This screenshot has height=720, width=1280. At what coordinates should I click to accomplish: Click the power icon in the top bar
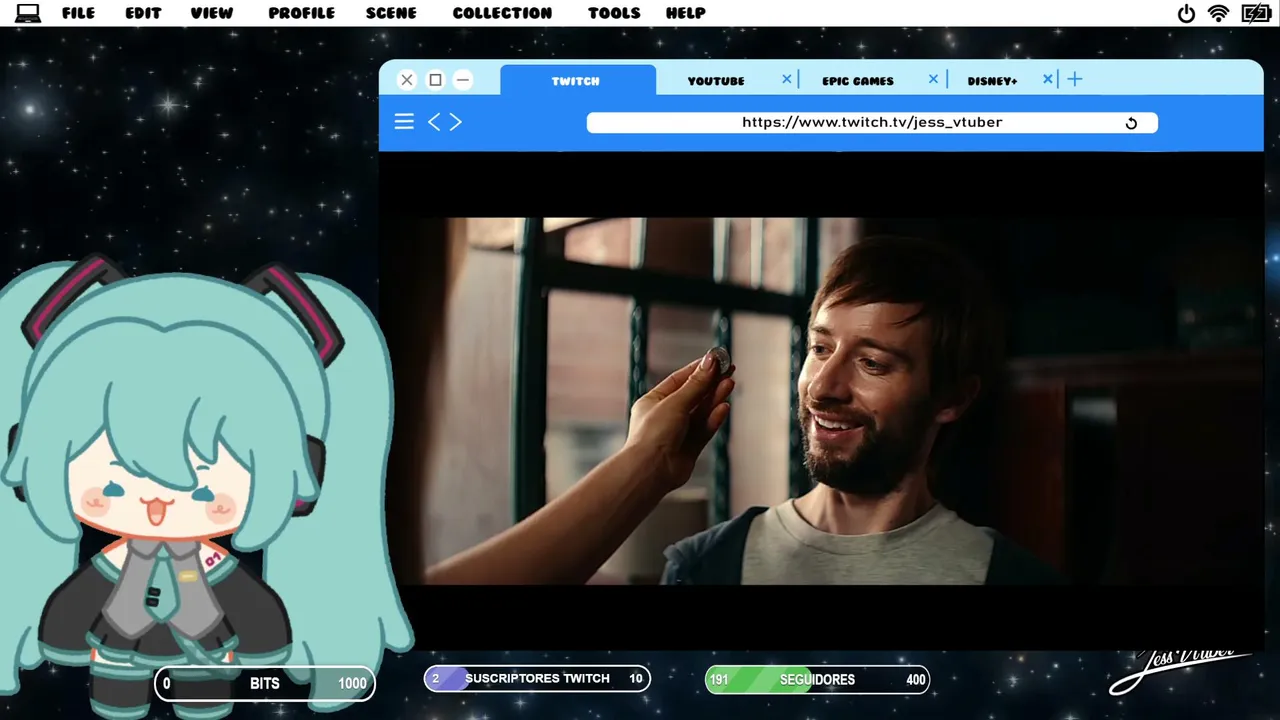click(1186, 13)
